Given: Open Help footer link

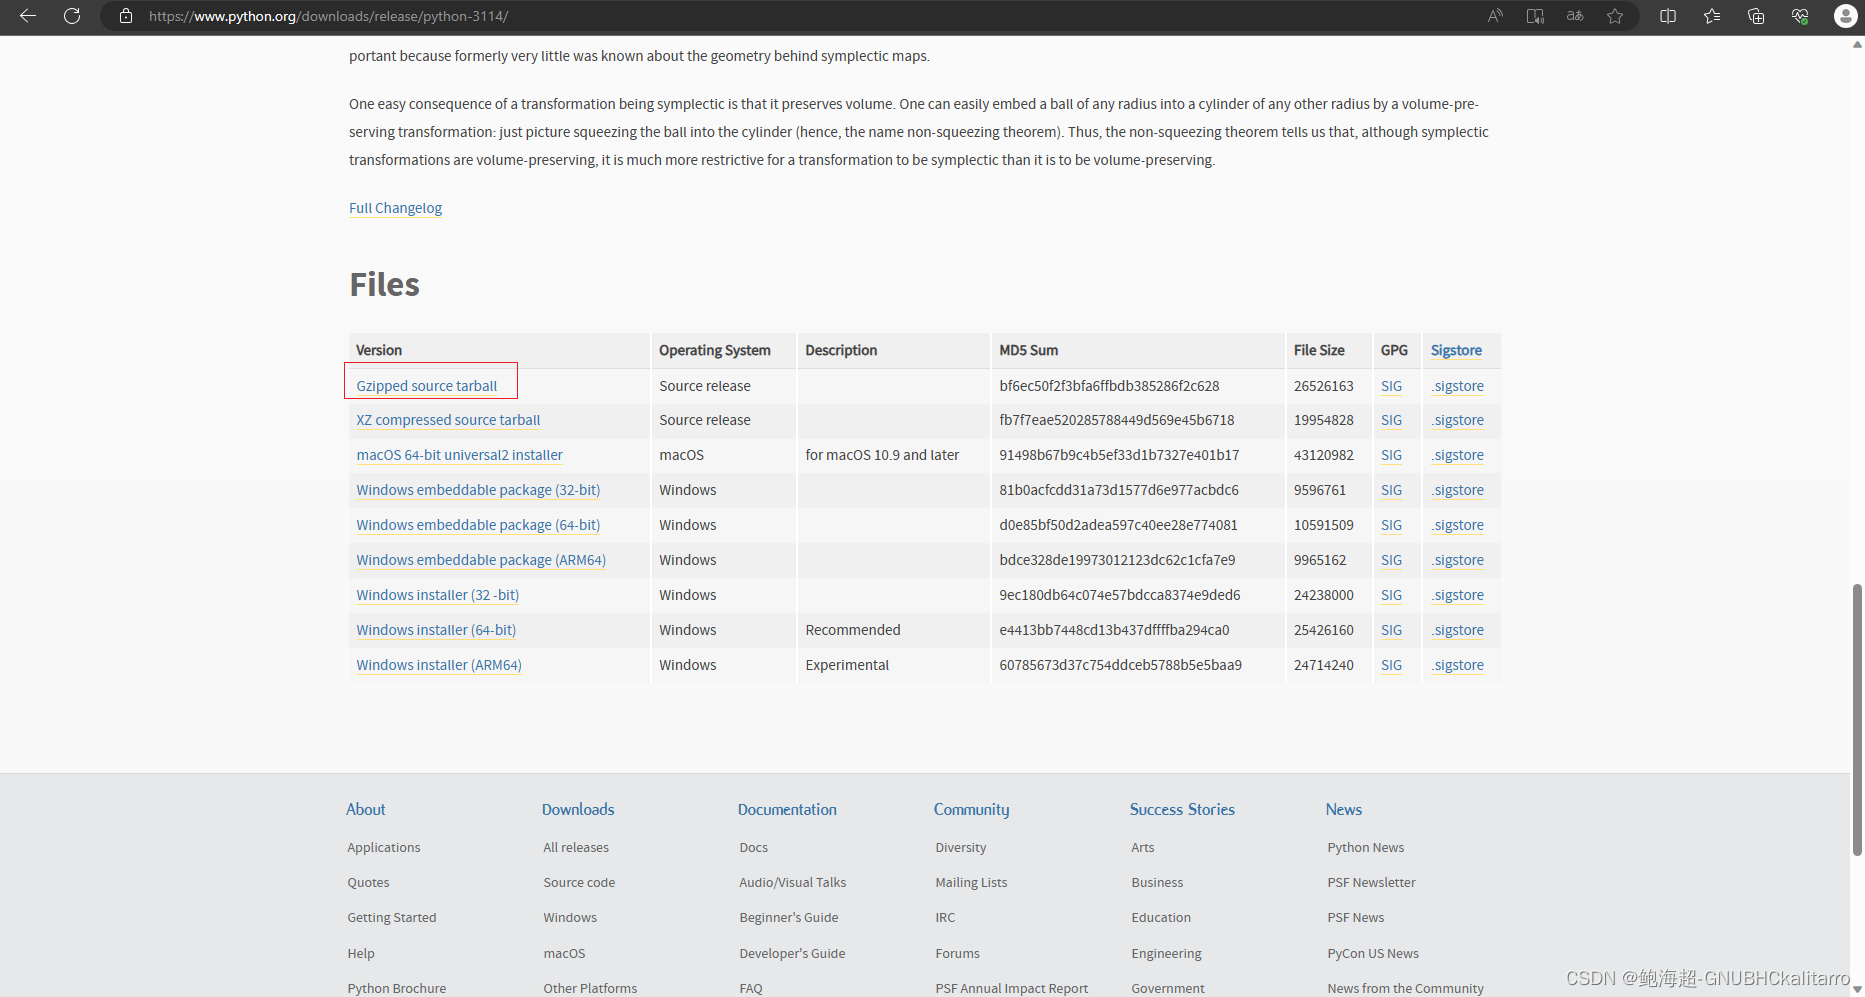Looking at the screenshot, I should click(x=361, y=953).
